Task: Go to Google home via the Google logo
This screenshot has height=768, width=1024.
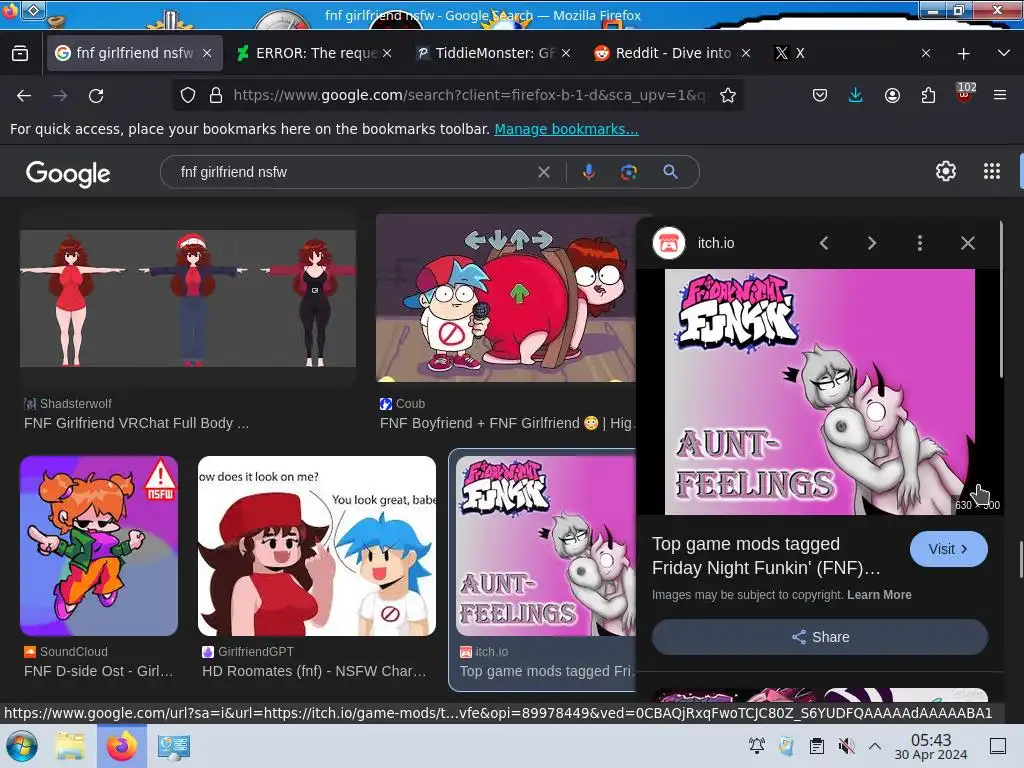Action: [68, 174]
